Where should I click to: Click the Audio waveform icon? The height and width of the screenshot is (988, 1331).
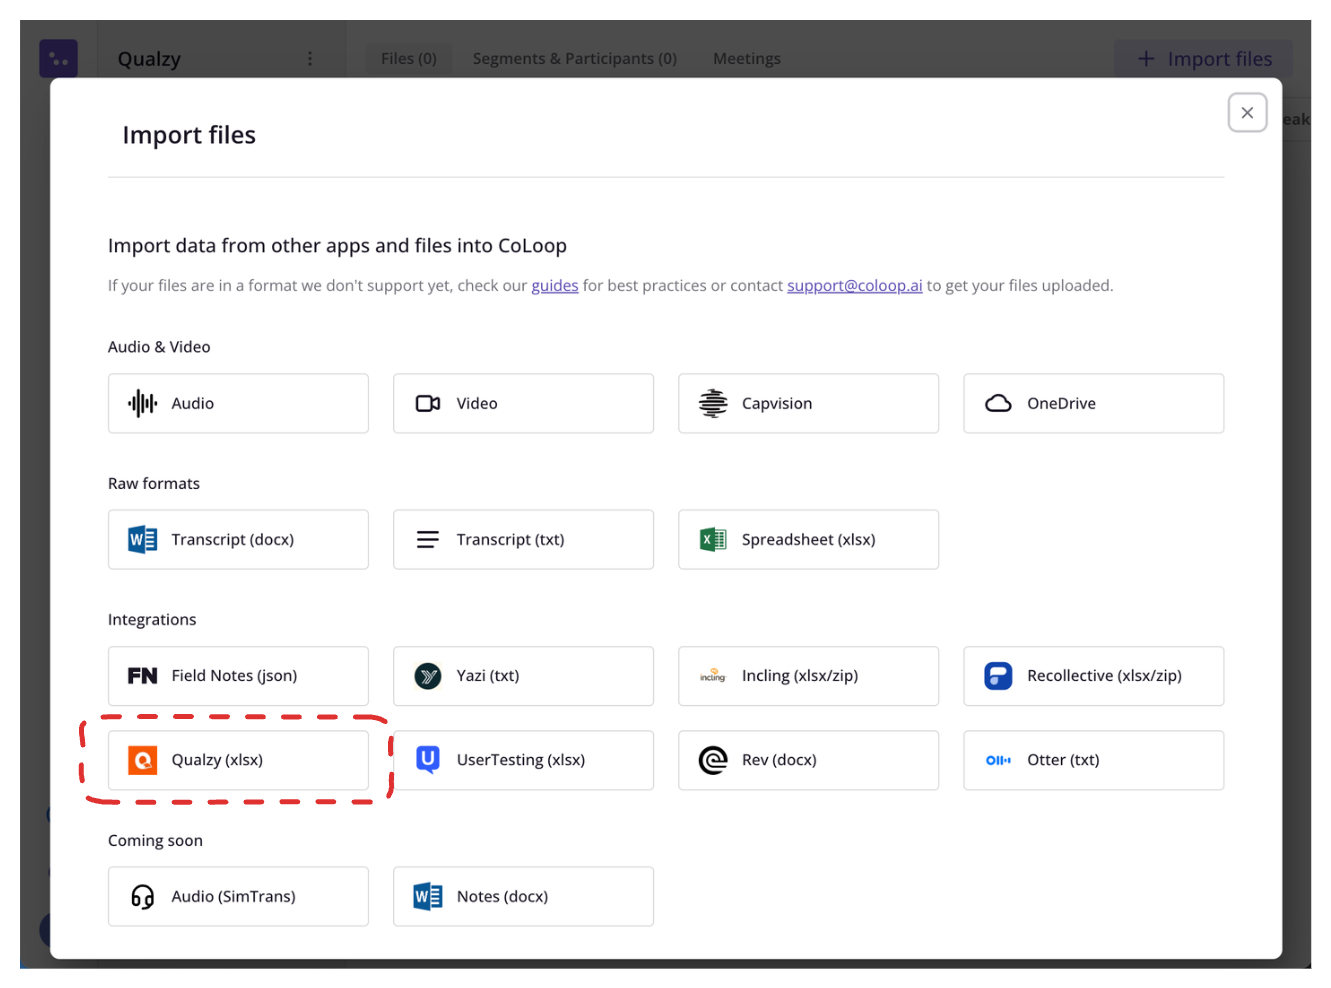[143, 403]
